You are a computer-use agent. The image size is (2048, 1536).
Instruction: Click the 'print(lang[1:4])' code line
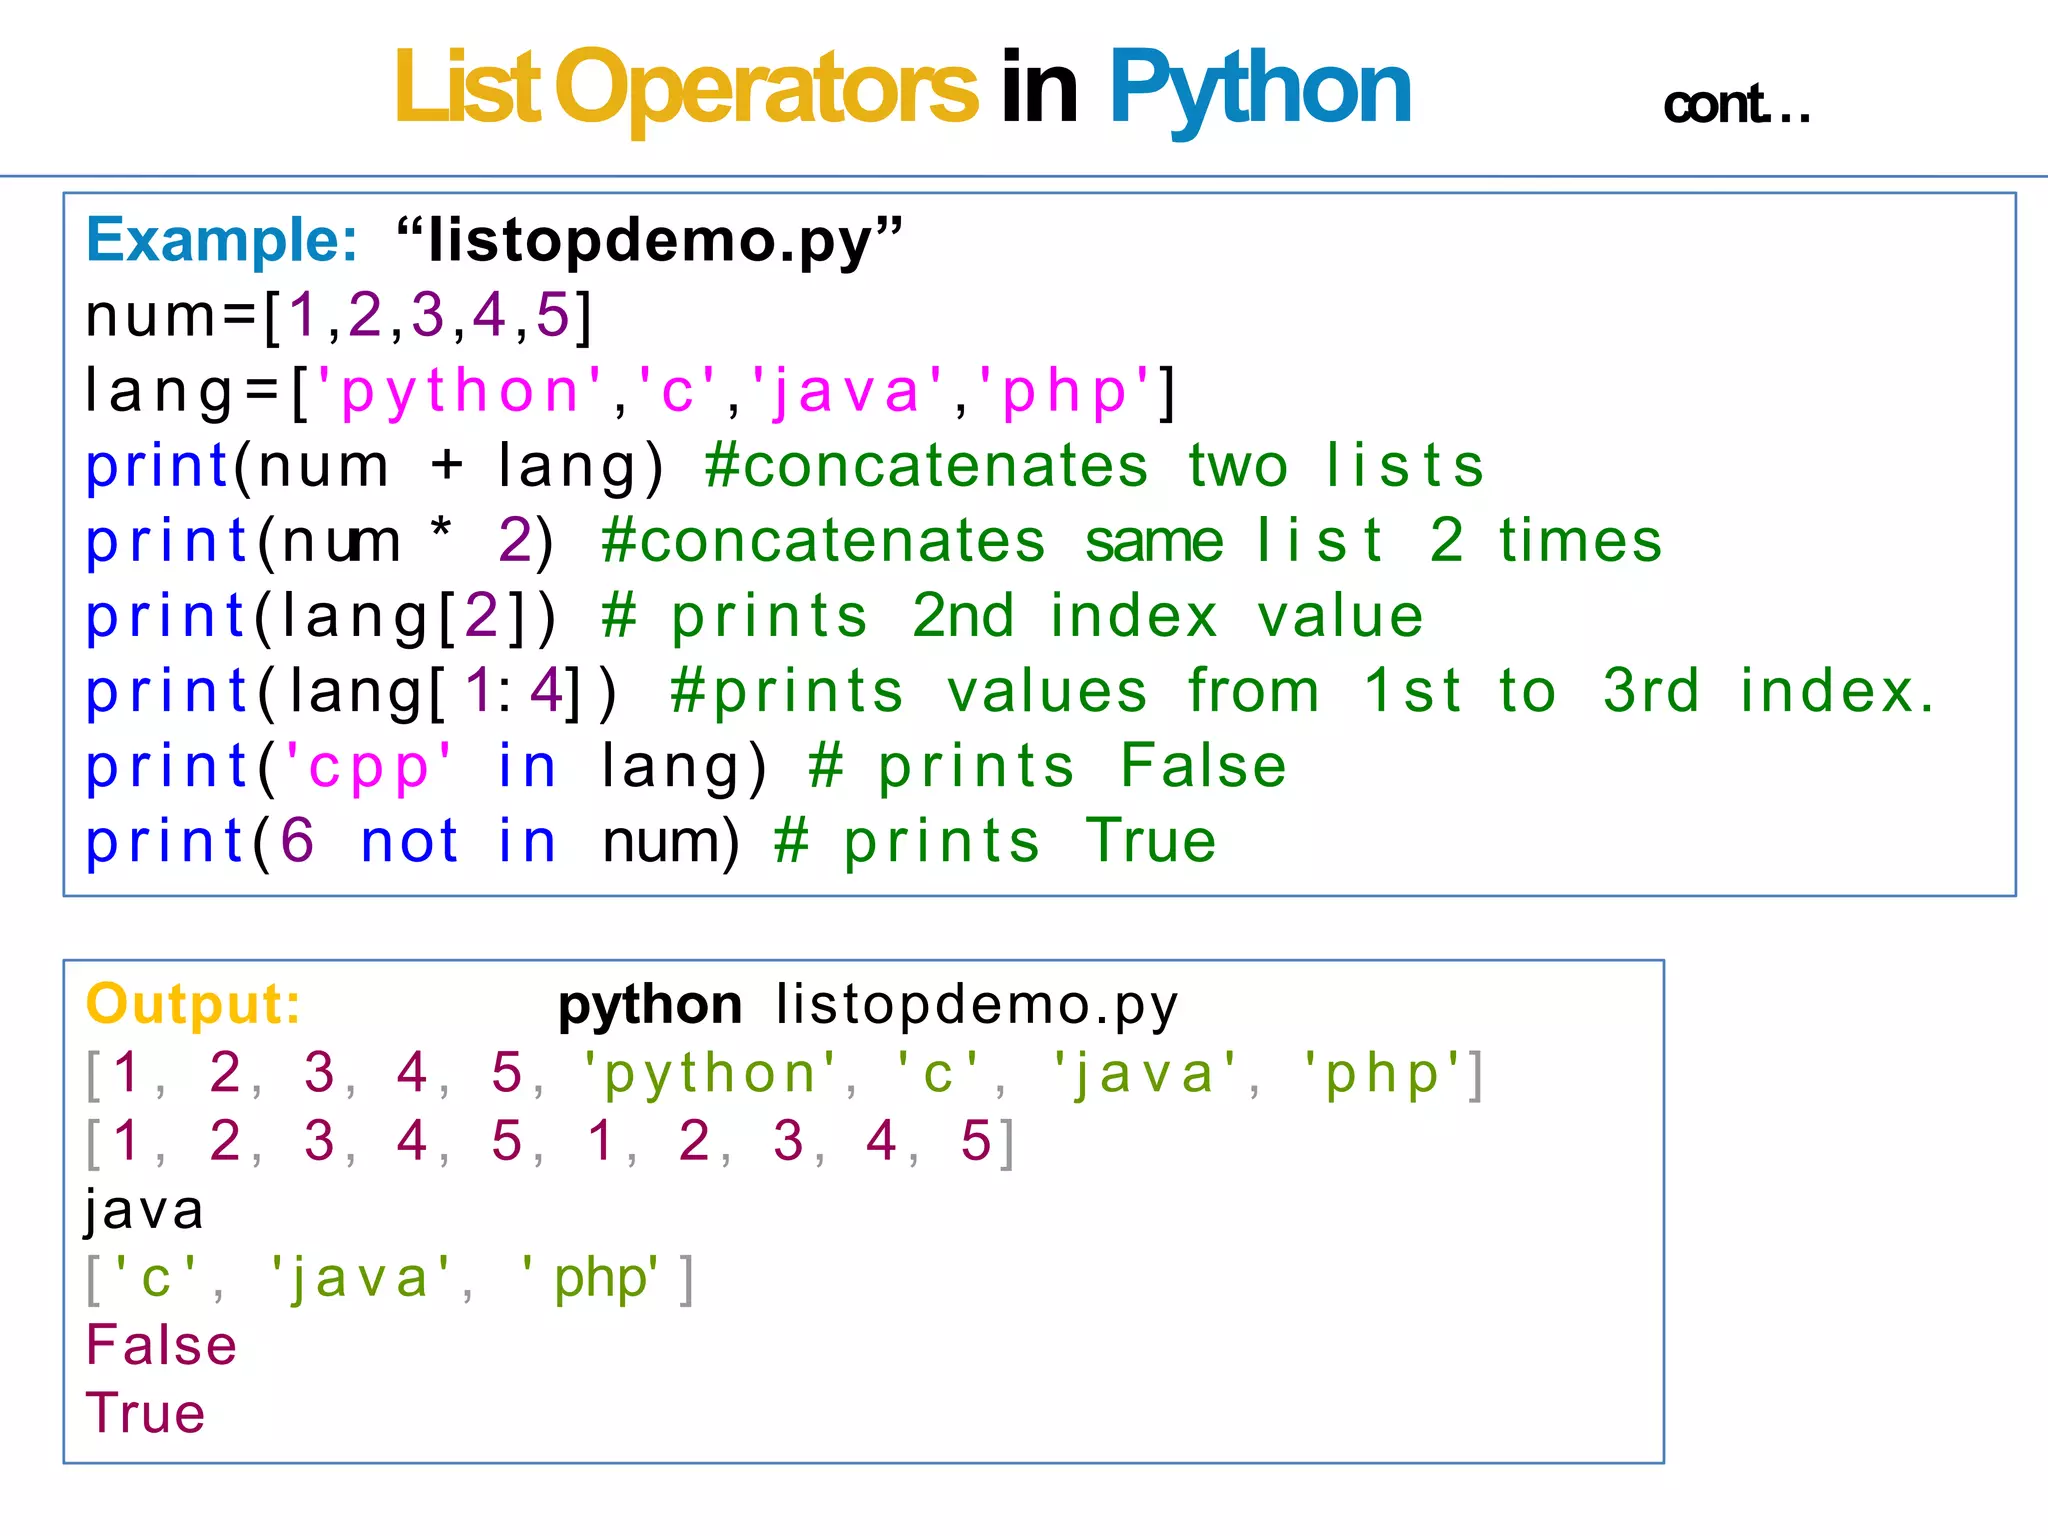click(1010, 692)
